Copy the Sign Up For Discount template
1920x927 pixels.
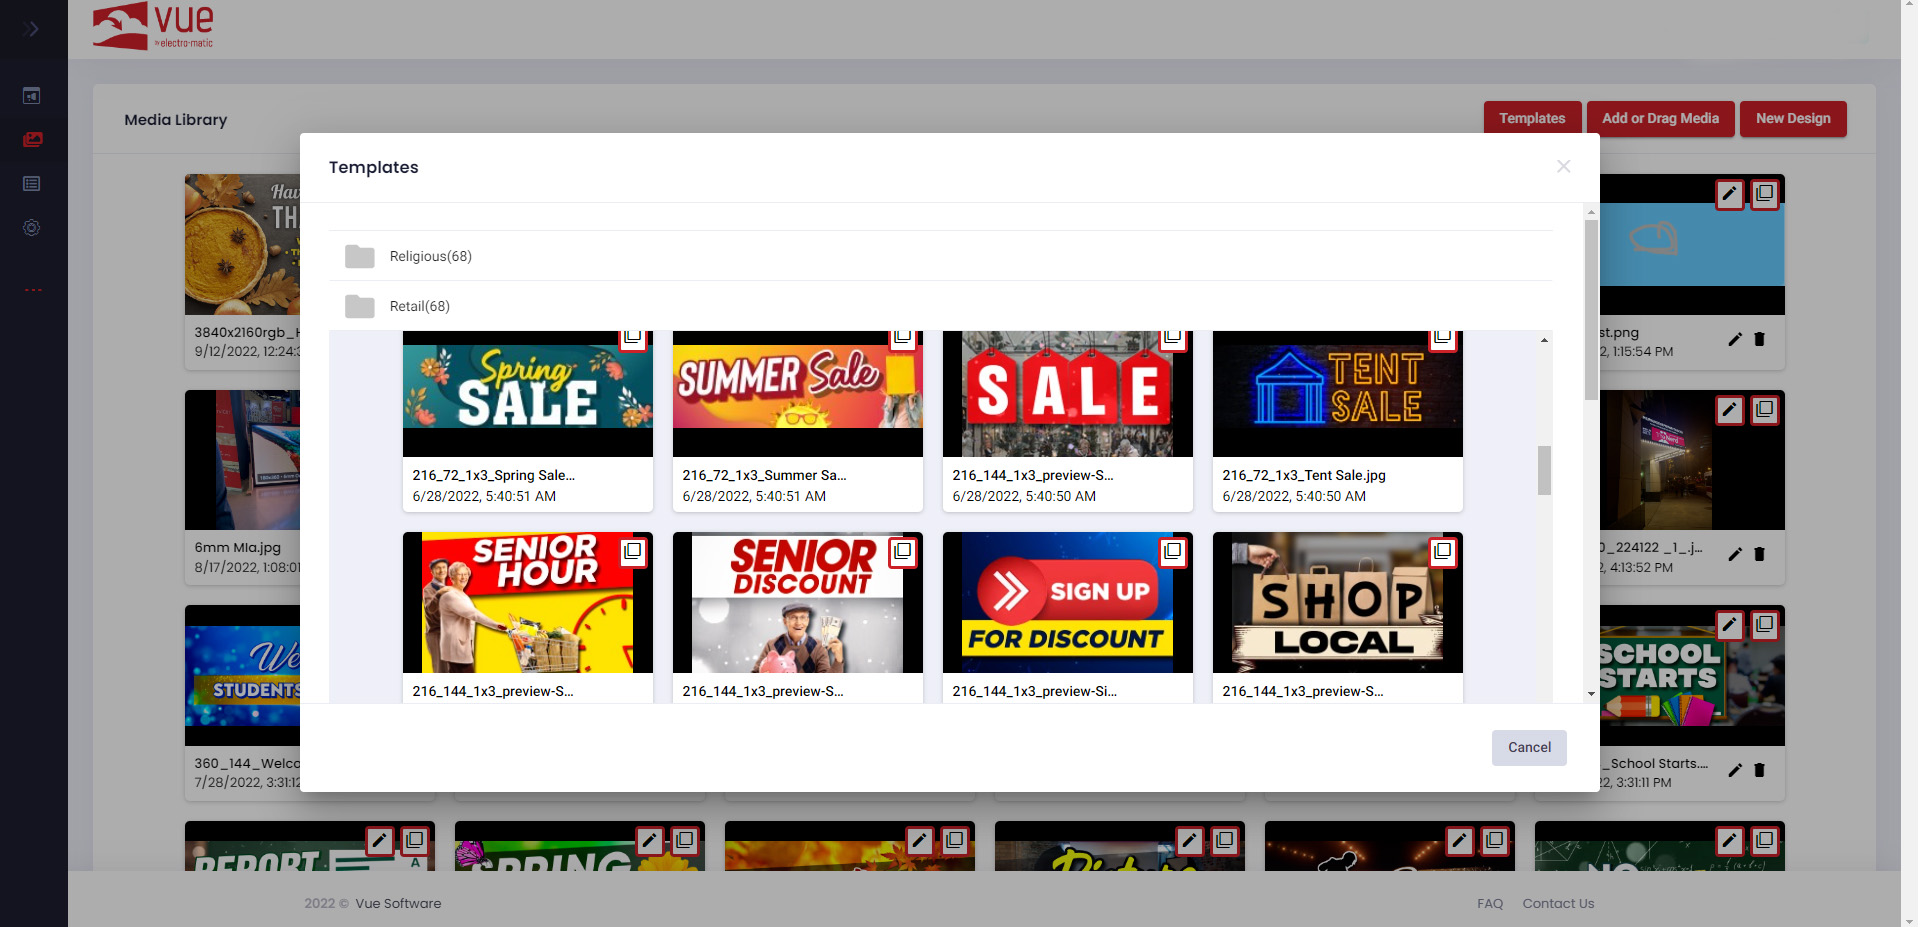click(1173, 551)
